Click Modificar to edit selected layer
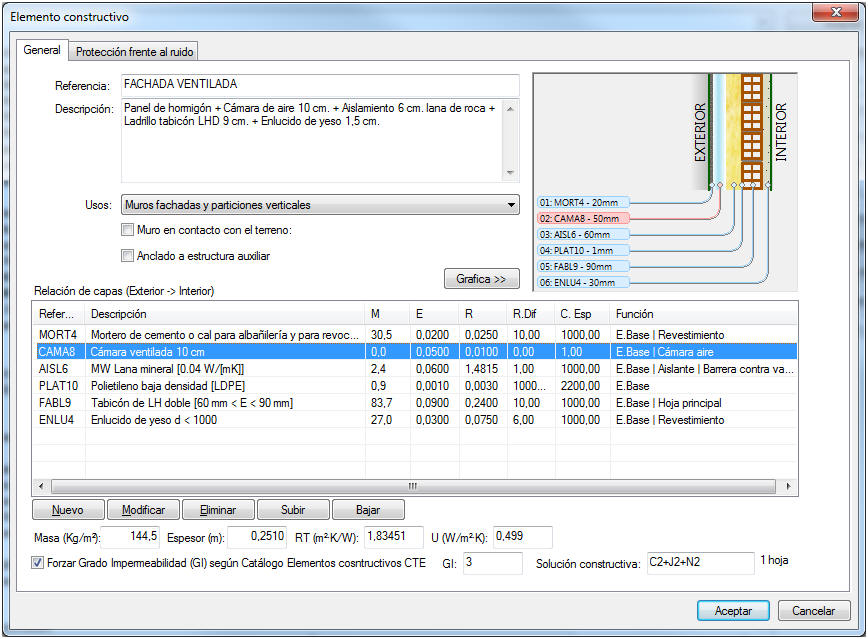Viewport: 868px width, 639px height. point(143,509)
